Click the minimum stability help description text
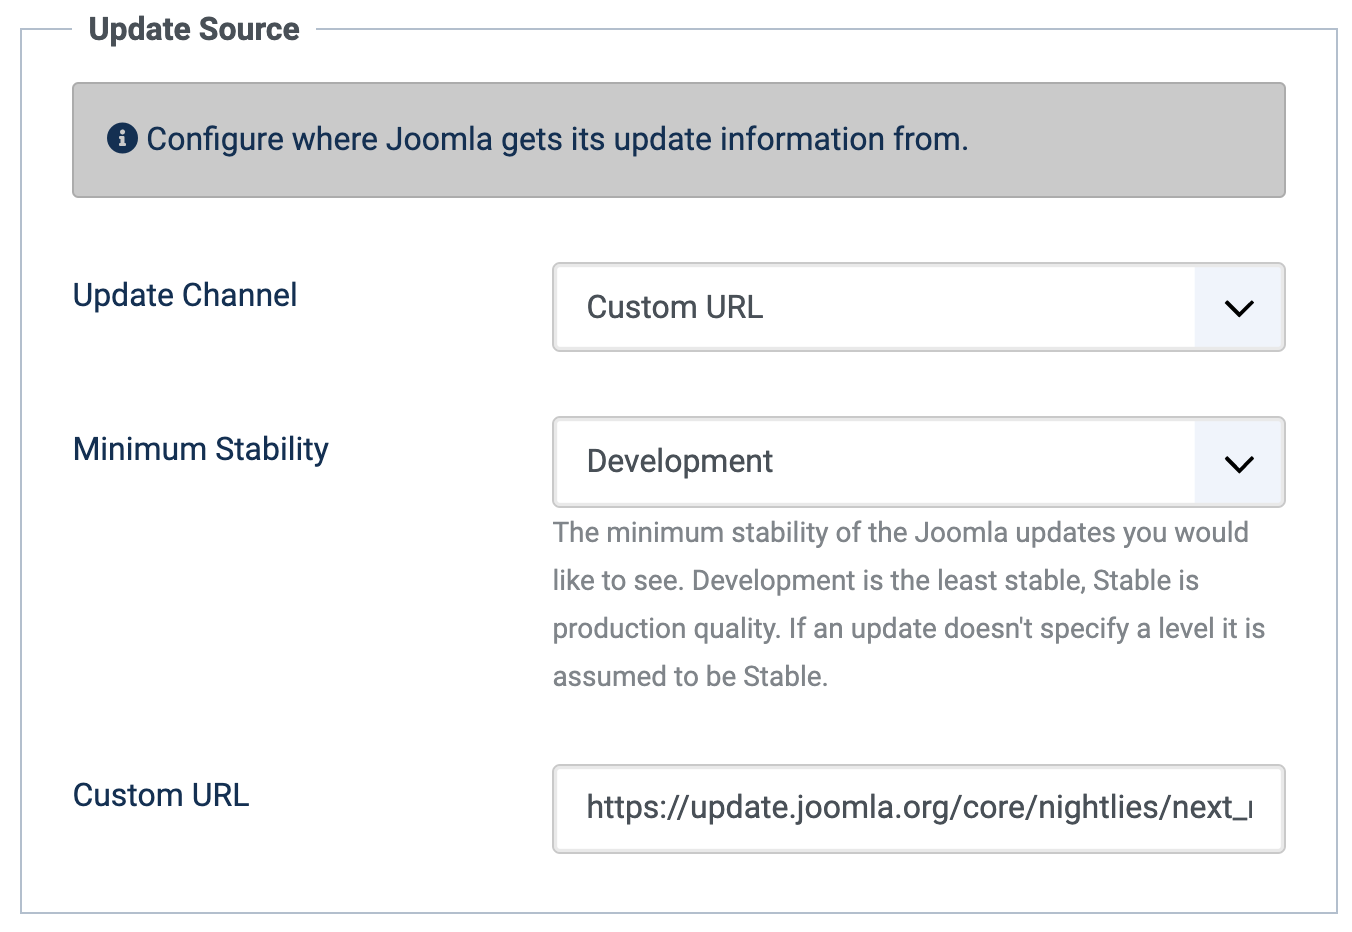Screen dimensions: 1352x932 coord(910,604)
